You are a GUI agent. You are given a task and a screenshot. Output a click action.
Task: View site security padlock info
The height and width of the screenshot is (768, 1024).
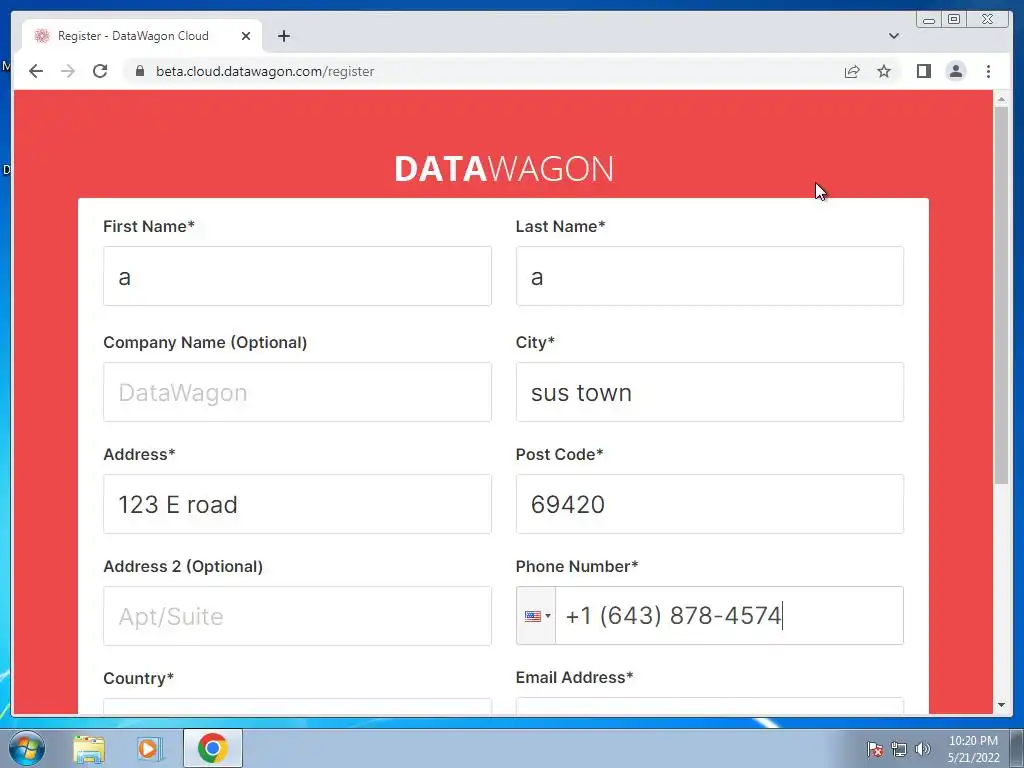pyautogui.click(x=139, y=71)
